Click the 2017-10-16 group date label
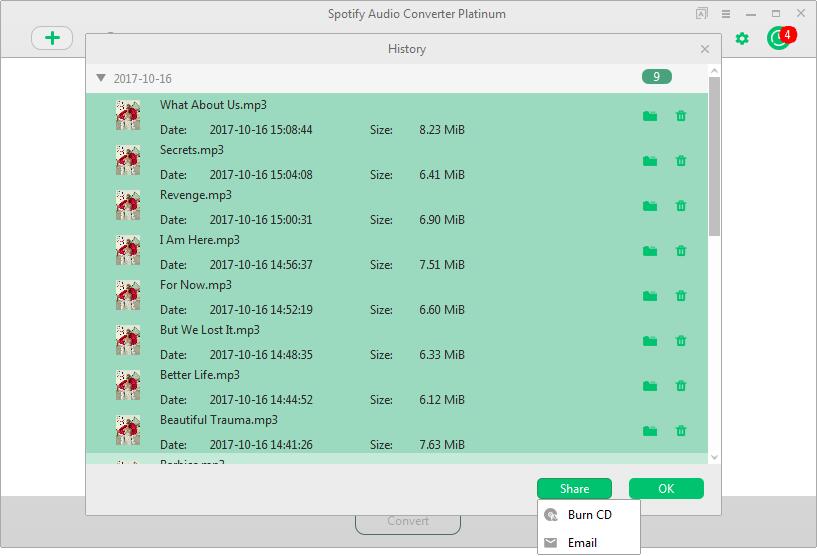817x556 pixels. click(x=142, y=79)
